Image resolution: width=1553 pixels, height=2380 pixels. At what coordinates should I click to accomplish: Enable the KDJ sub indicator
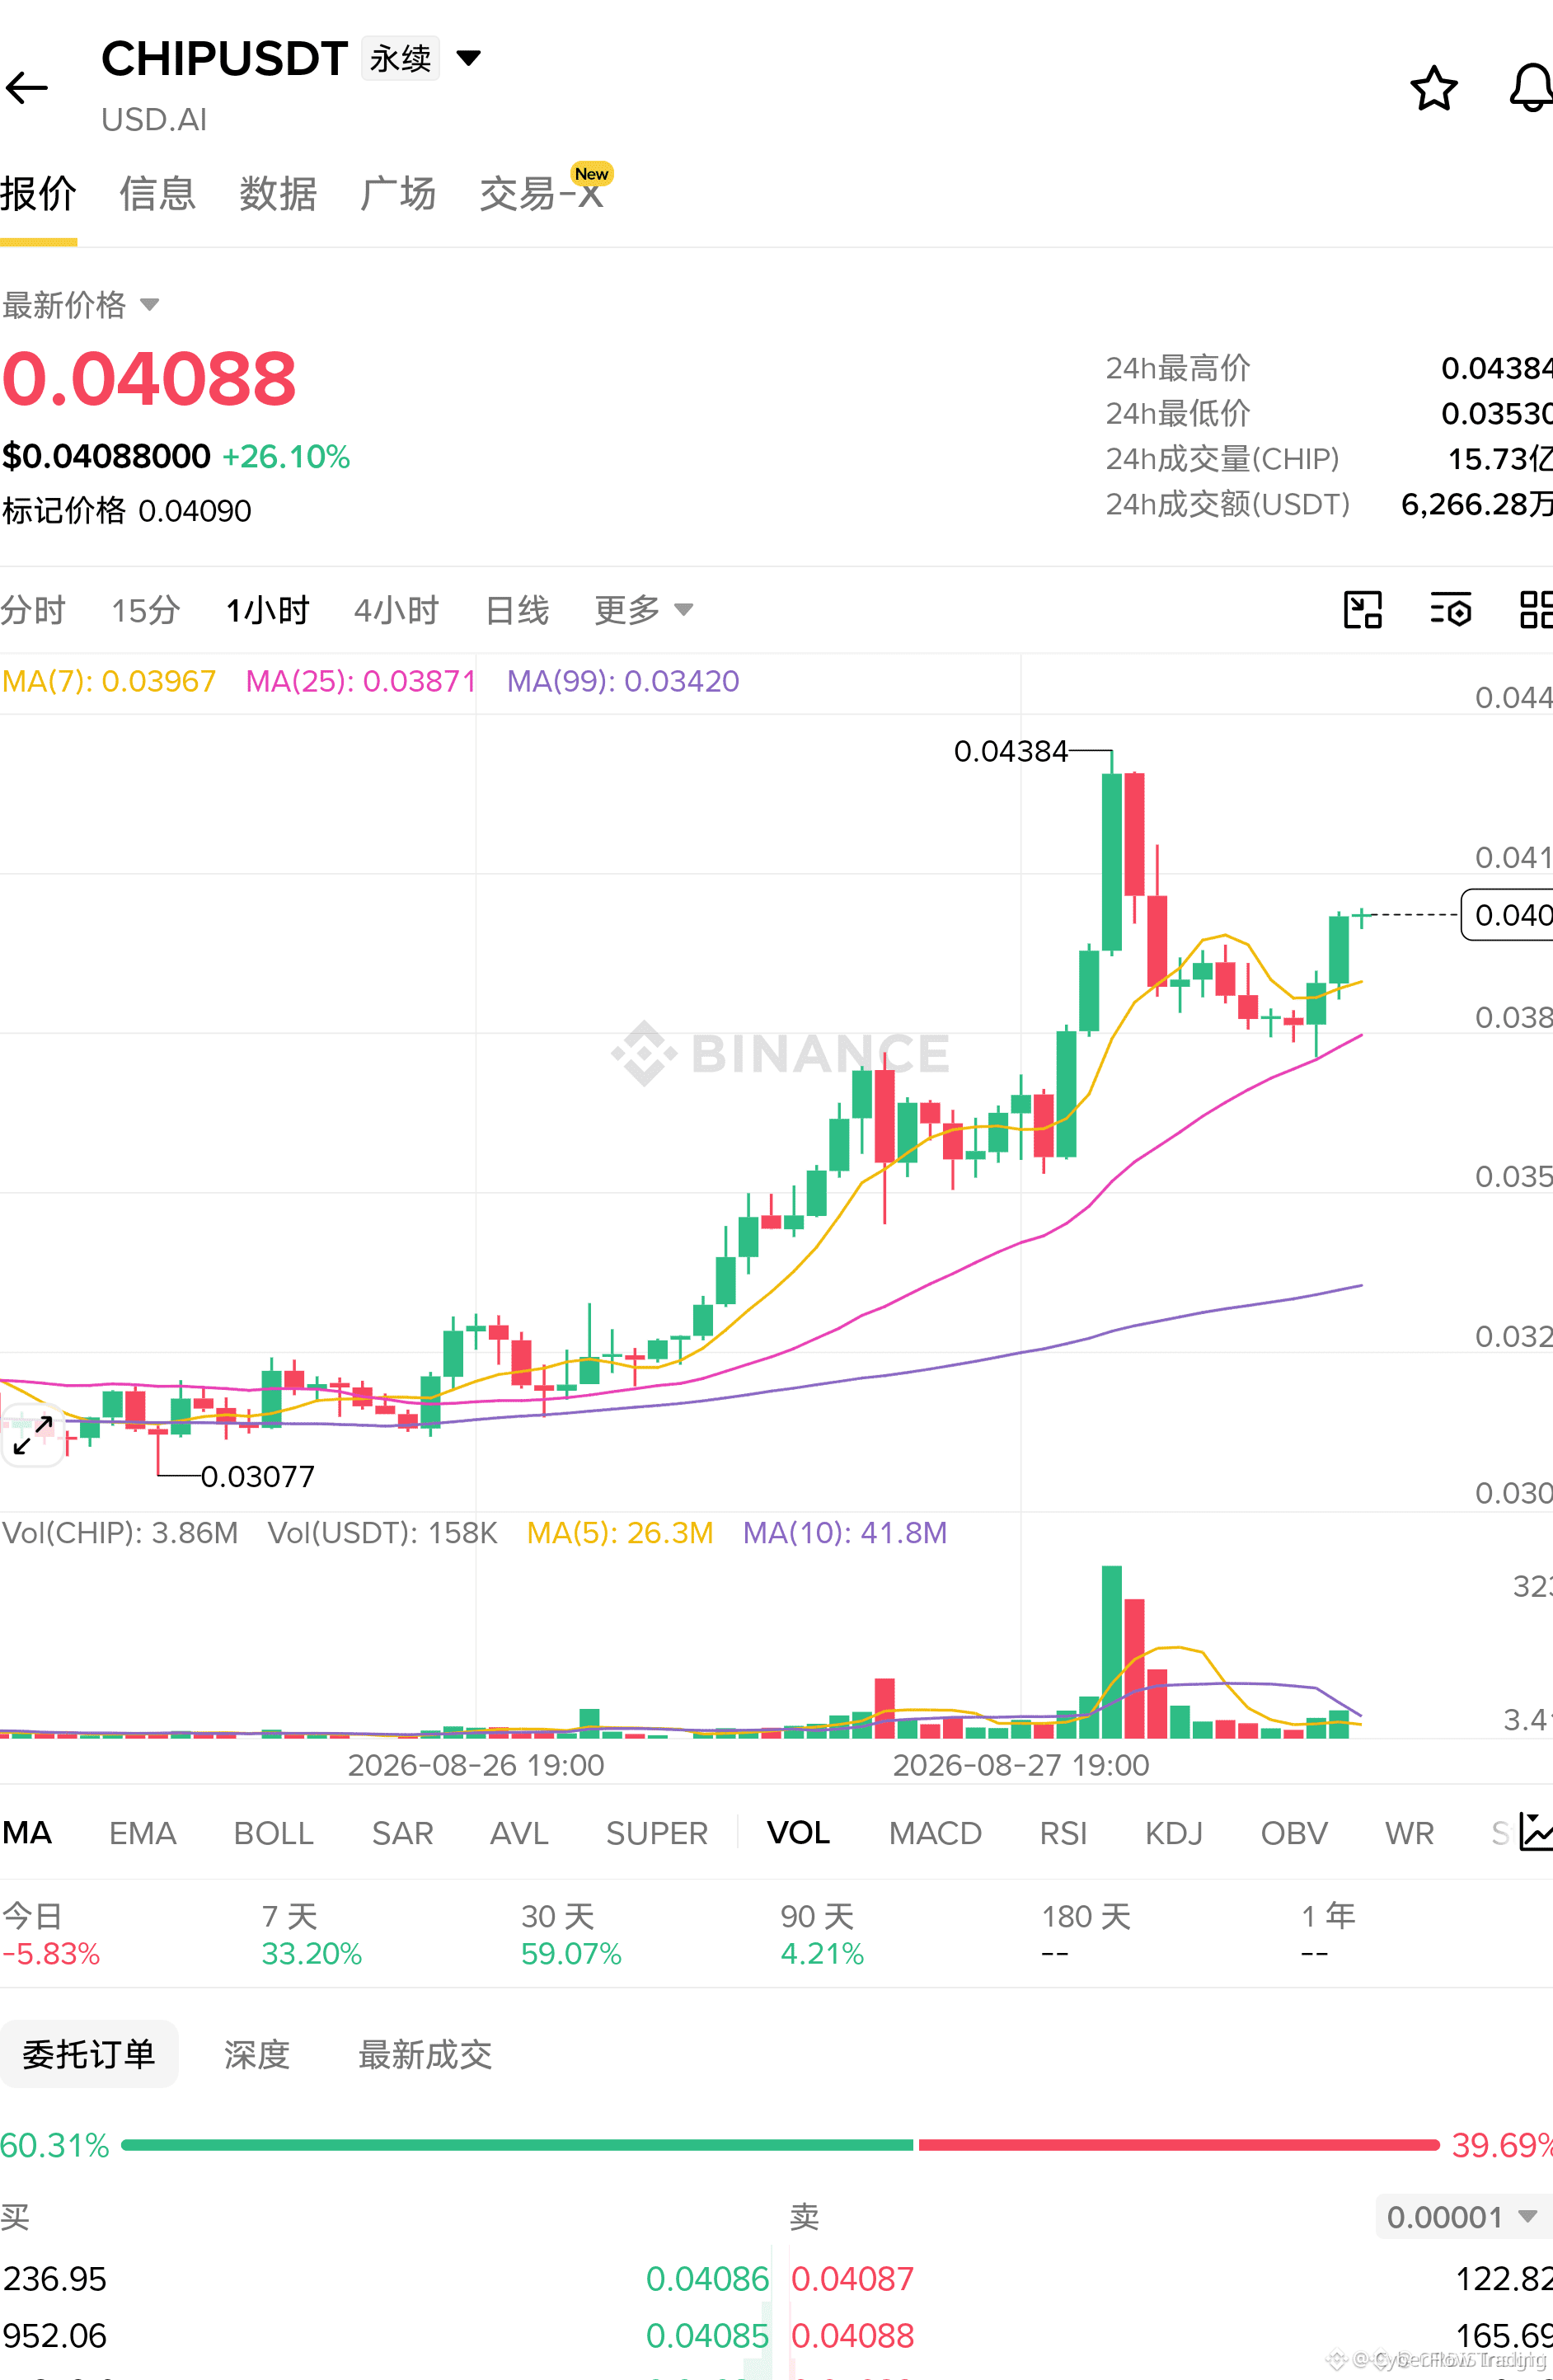tap(1174, 1833)
